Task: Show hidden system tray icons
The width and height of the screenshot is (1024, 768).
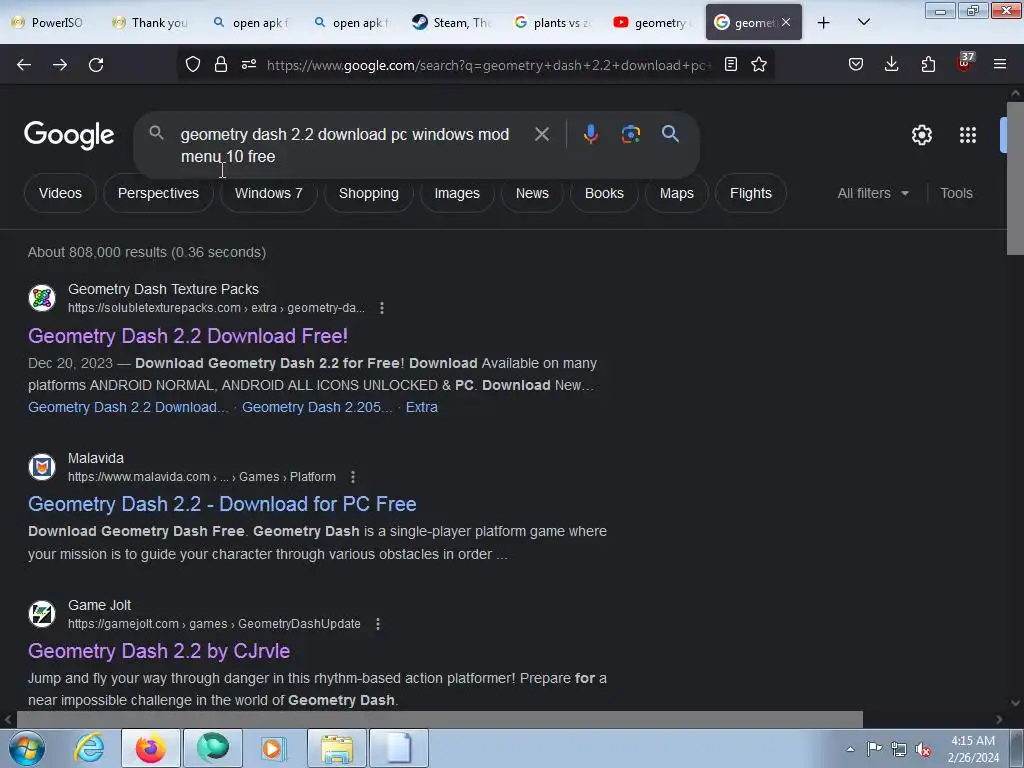Action: 850,749
